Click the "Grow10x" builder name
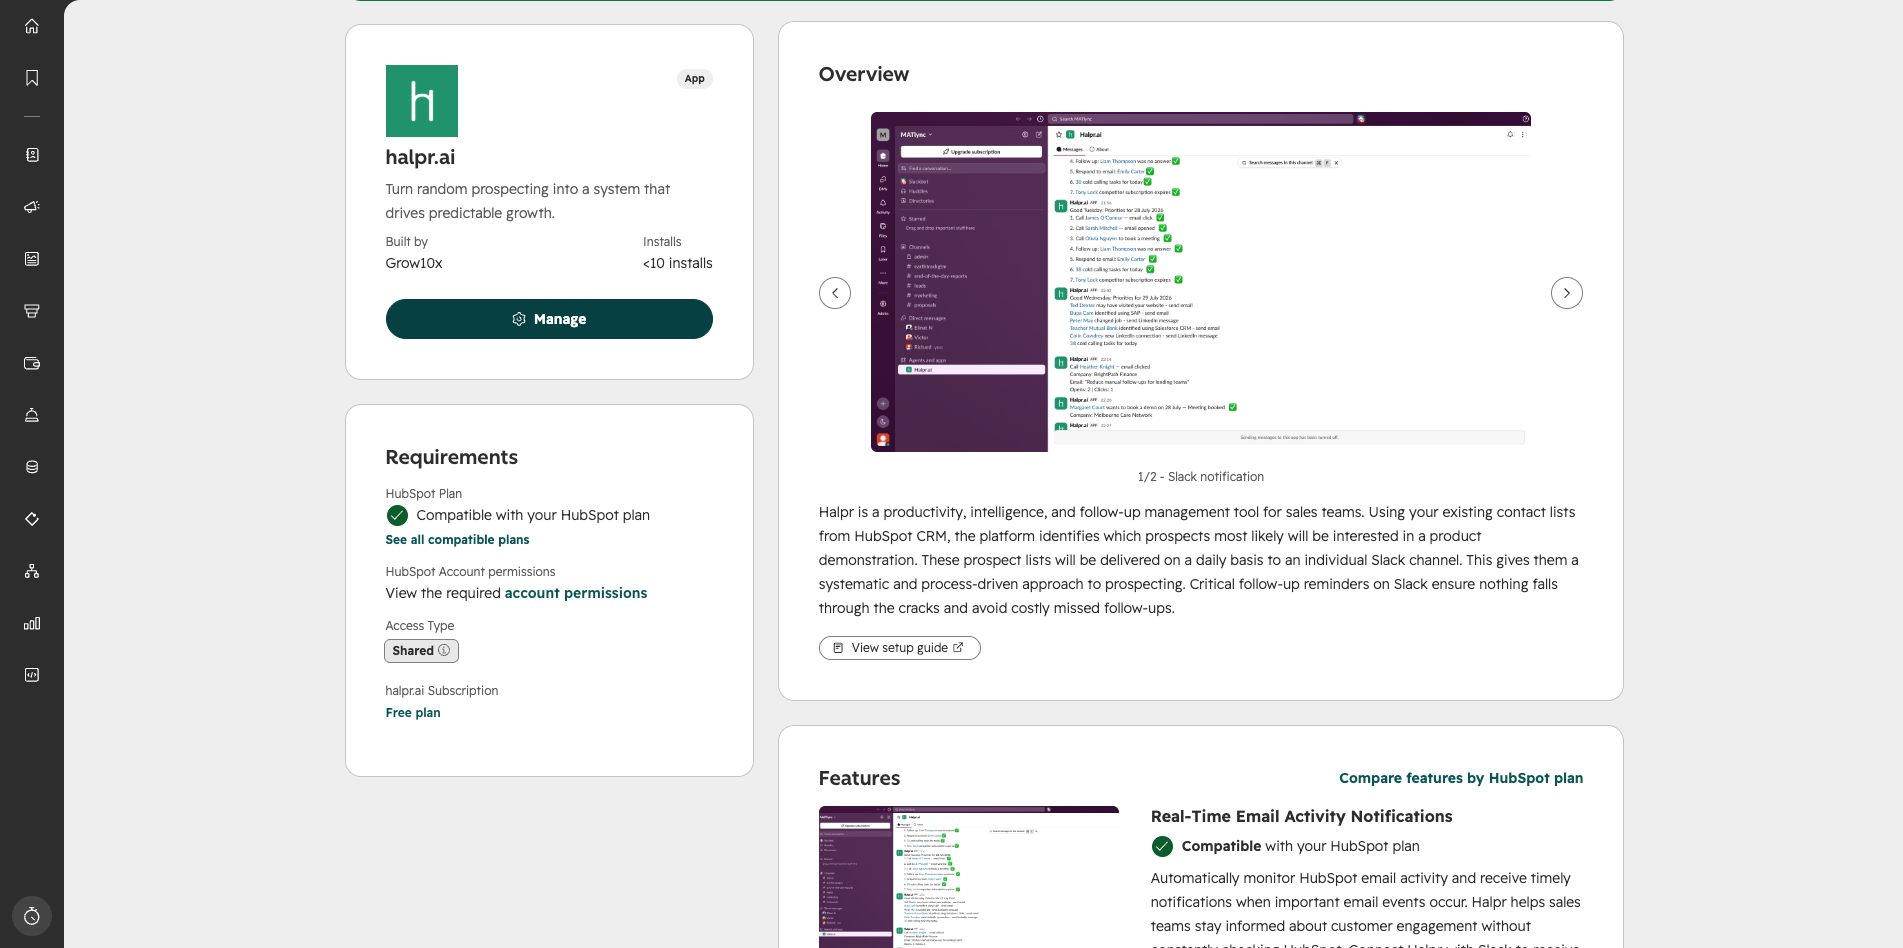This screenshot has width=1903, height=948. [x=414, y=263]
